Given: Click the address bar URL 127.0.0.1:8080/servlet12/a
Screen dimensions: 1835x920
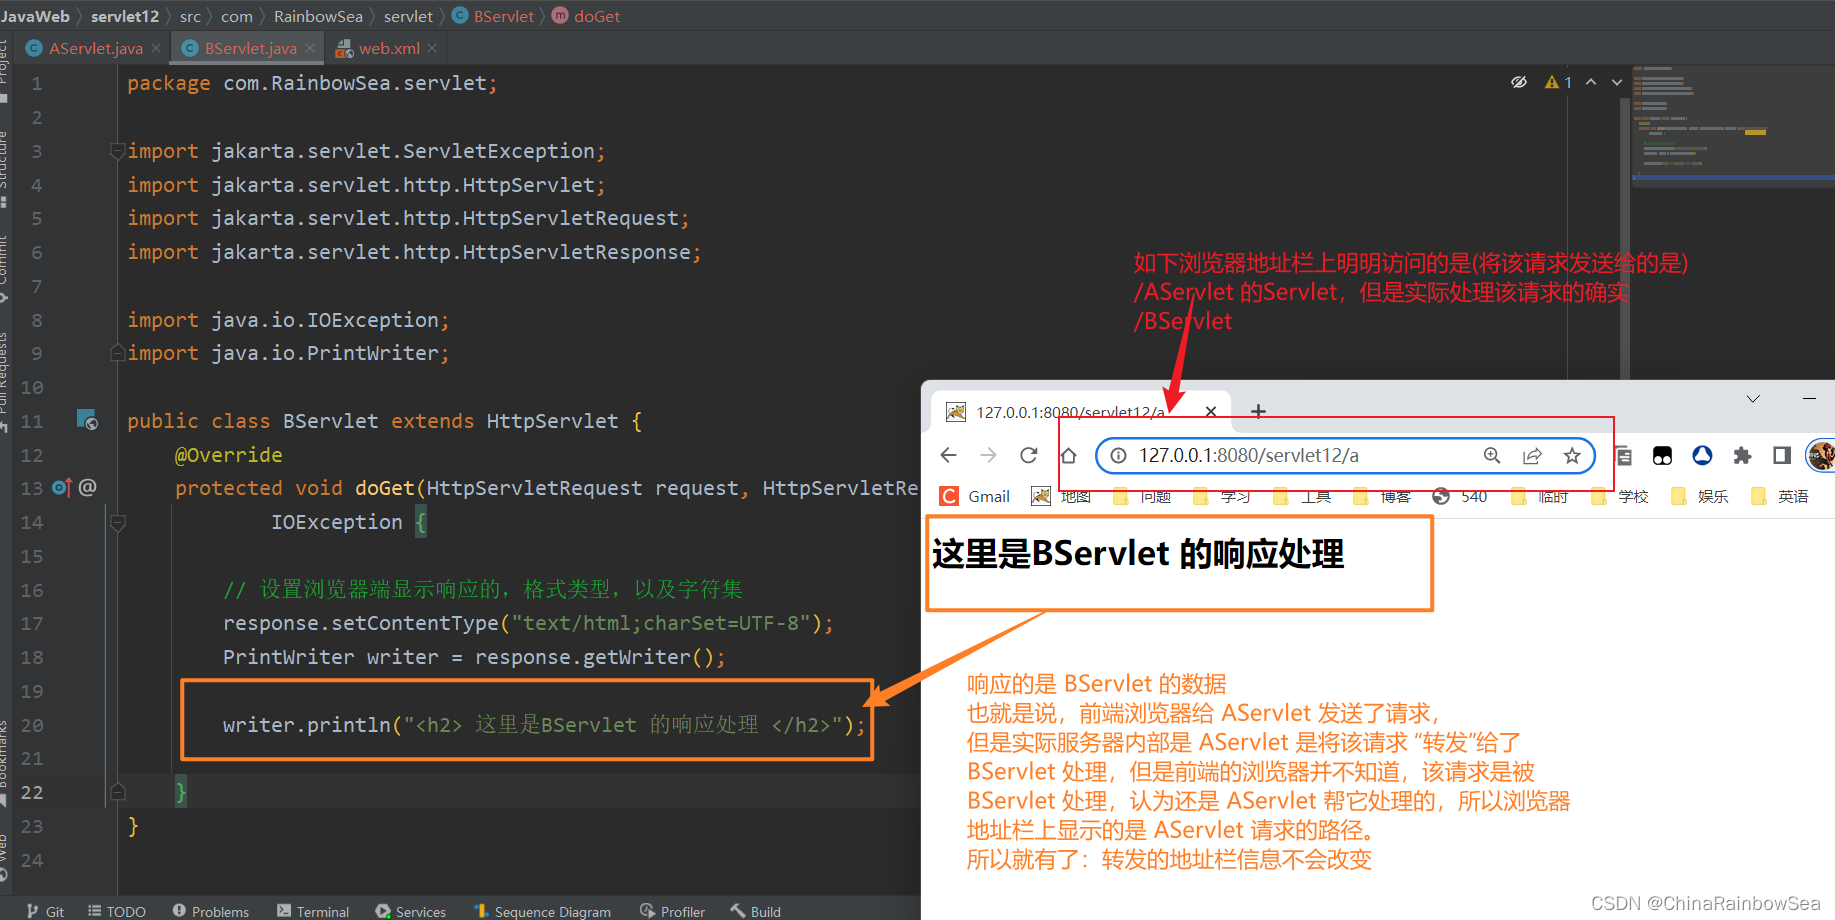Looking at the screenshot, I should (1248, 455).
